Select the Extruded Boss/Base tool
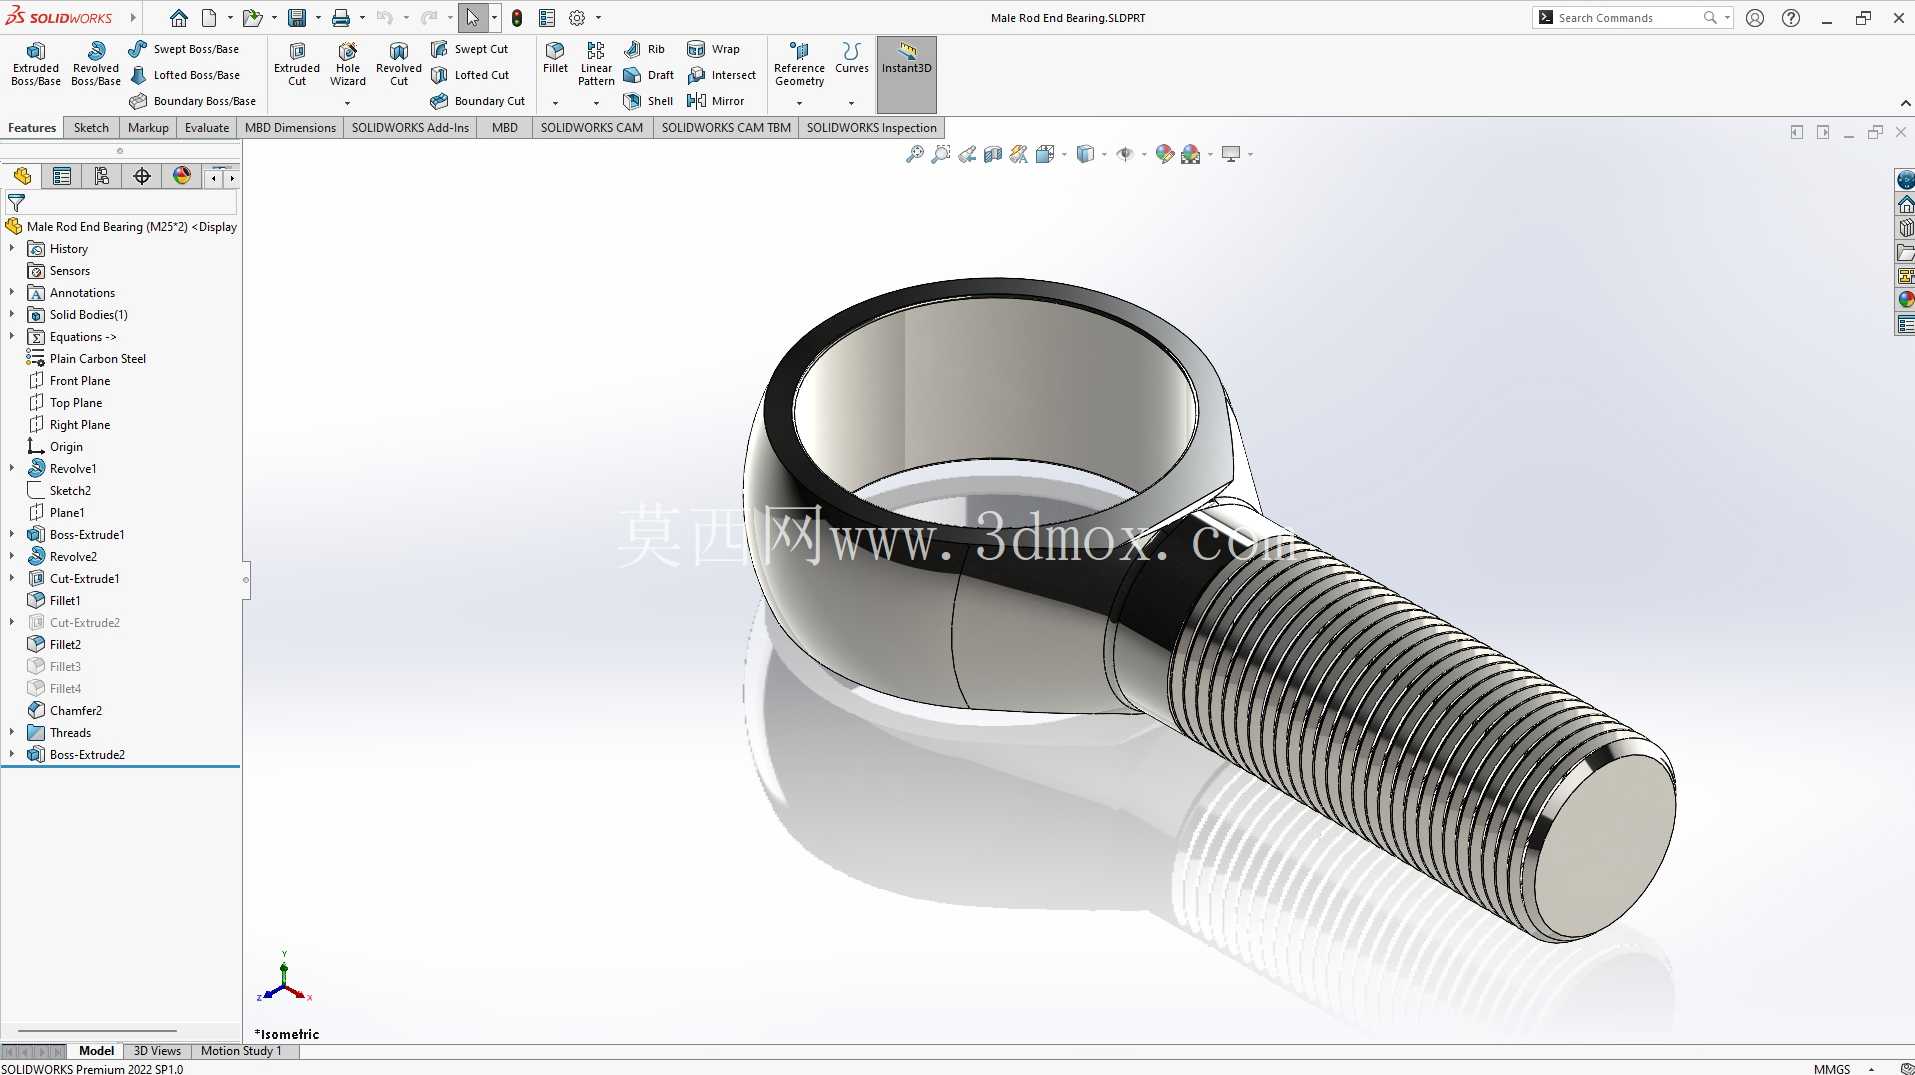Image resolution: width=1915 pixels, height=1075 pixels. pos(36,64)
